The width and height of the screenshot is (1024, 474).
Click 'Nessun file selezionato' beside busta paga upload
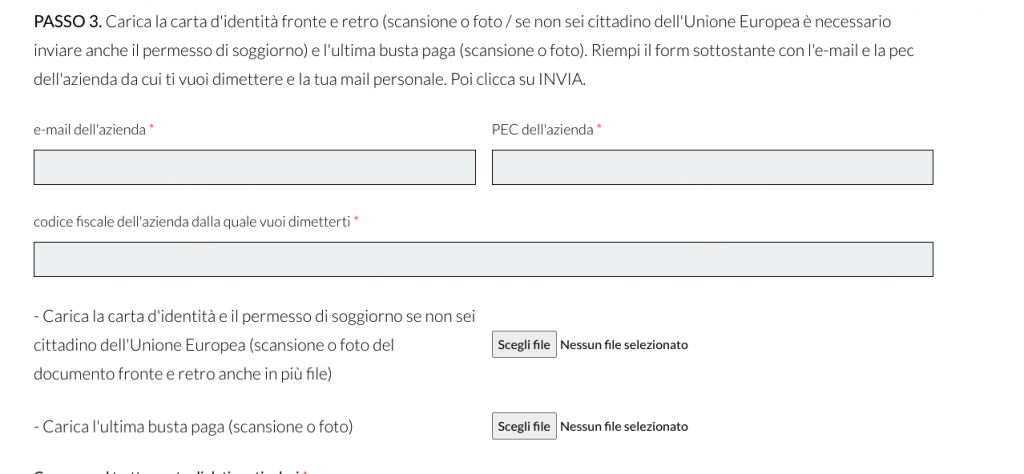624,427
